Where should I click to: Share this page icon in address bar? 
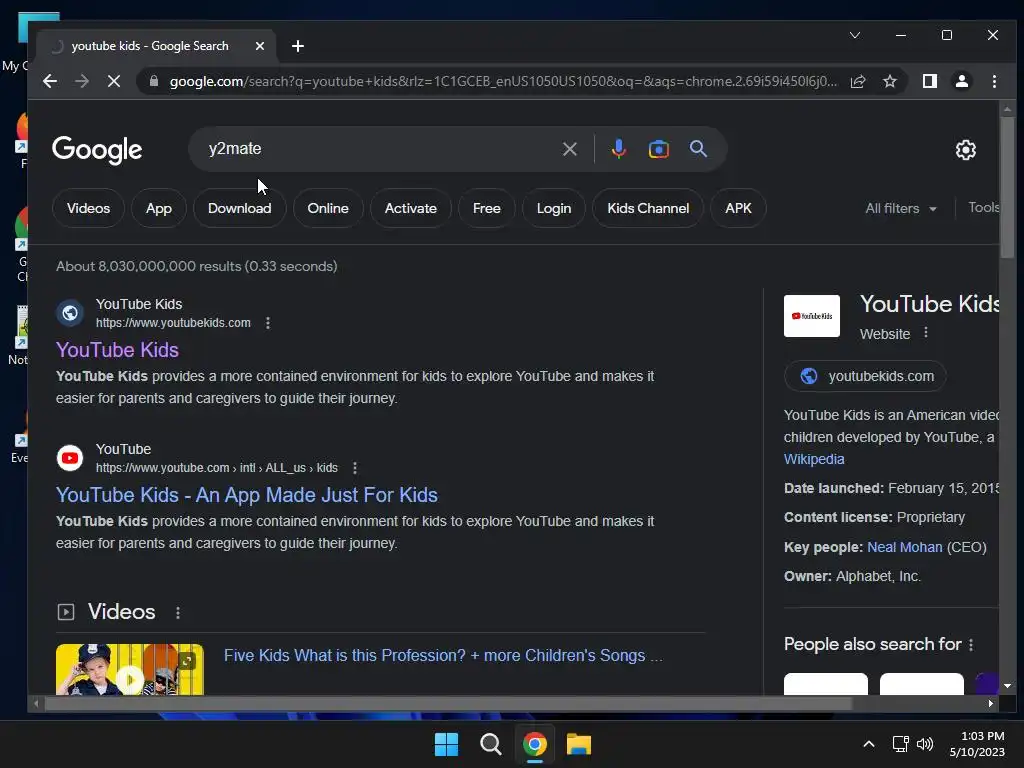[x=858, y=82]
